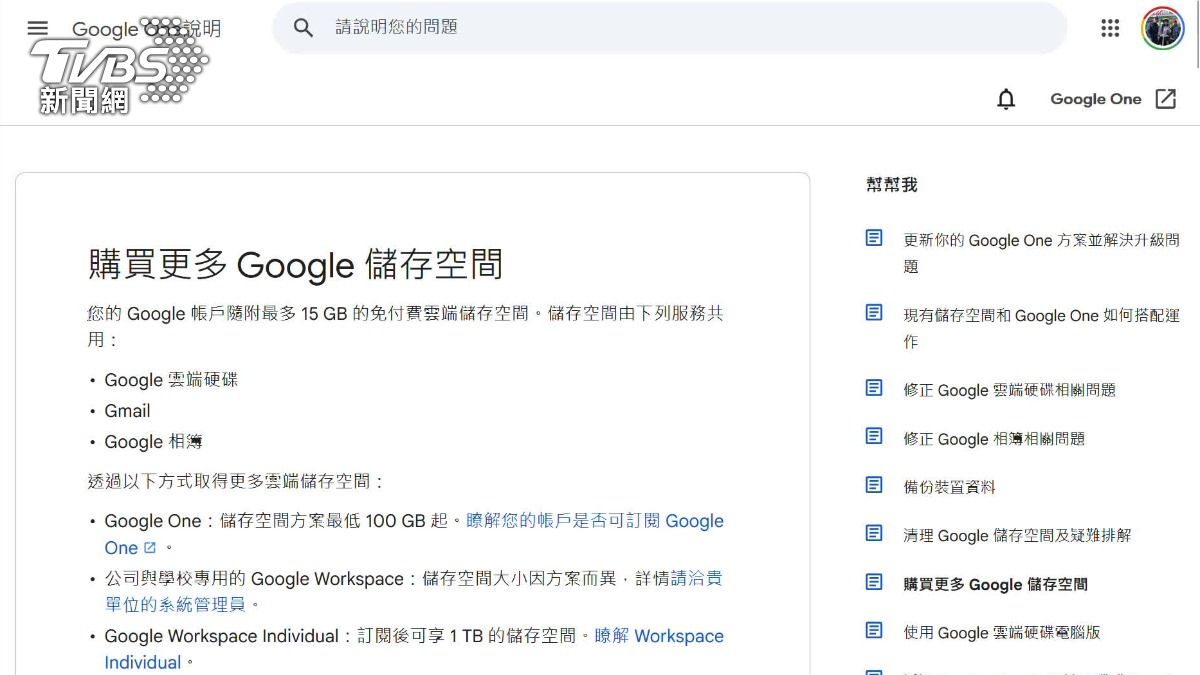Image resolution: width=1200 pixels, height=675 pixels.
Task: Click the search magnifier icon
Action: click(x=304, y=28)
